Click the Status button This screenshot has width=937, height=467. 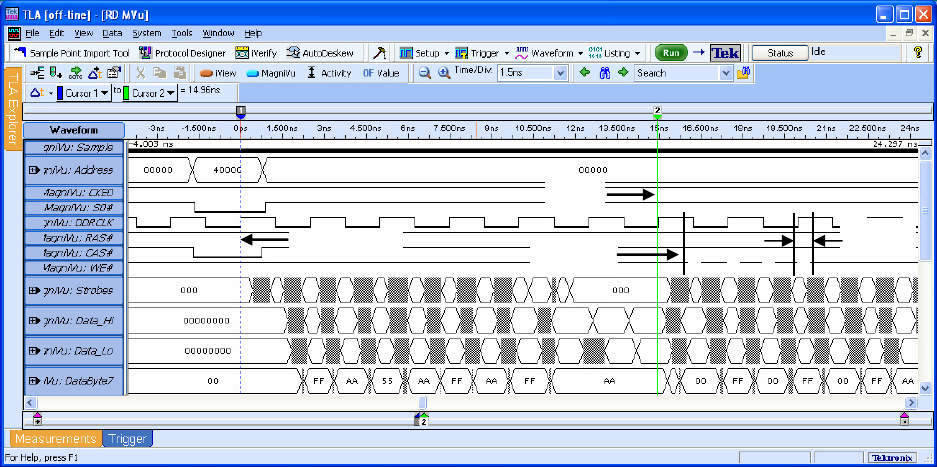click(x=779, y=53)
